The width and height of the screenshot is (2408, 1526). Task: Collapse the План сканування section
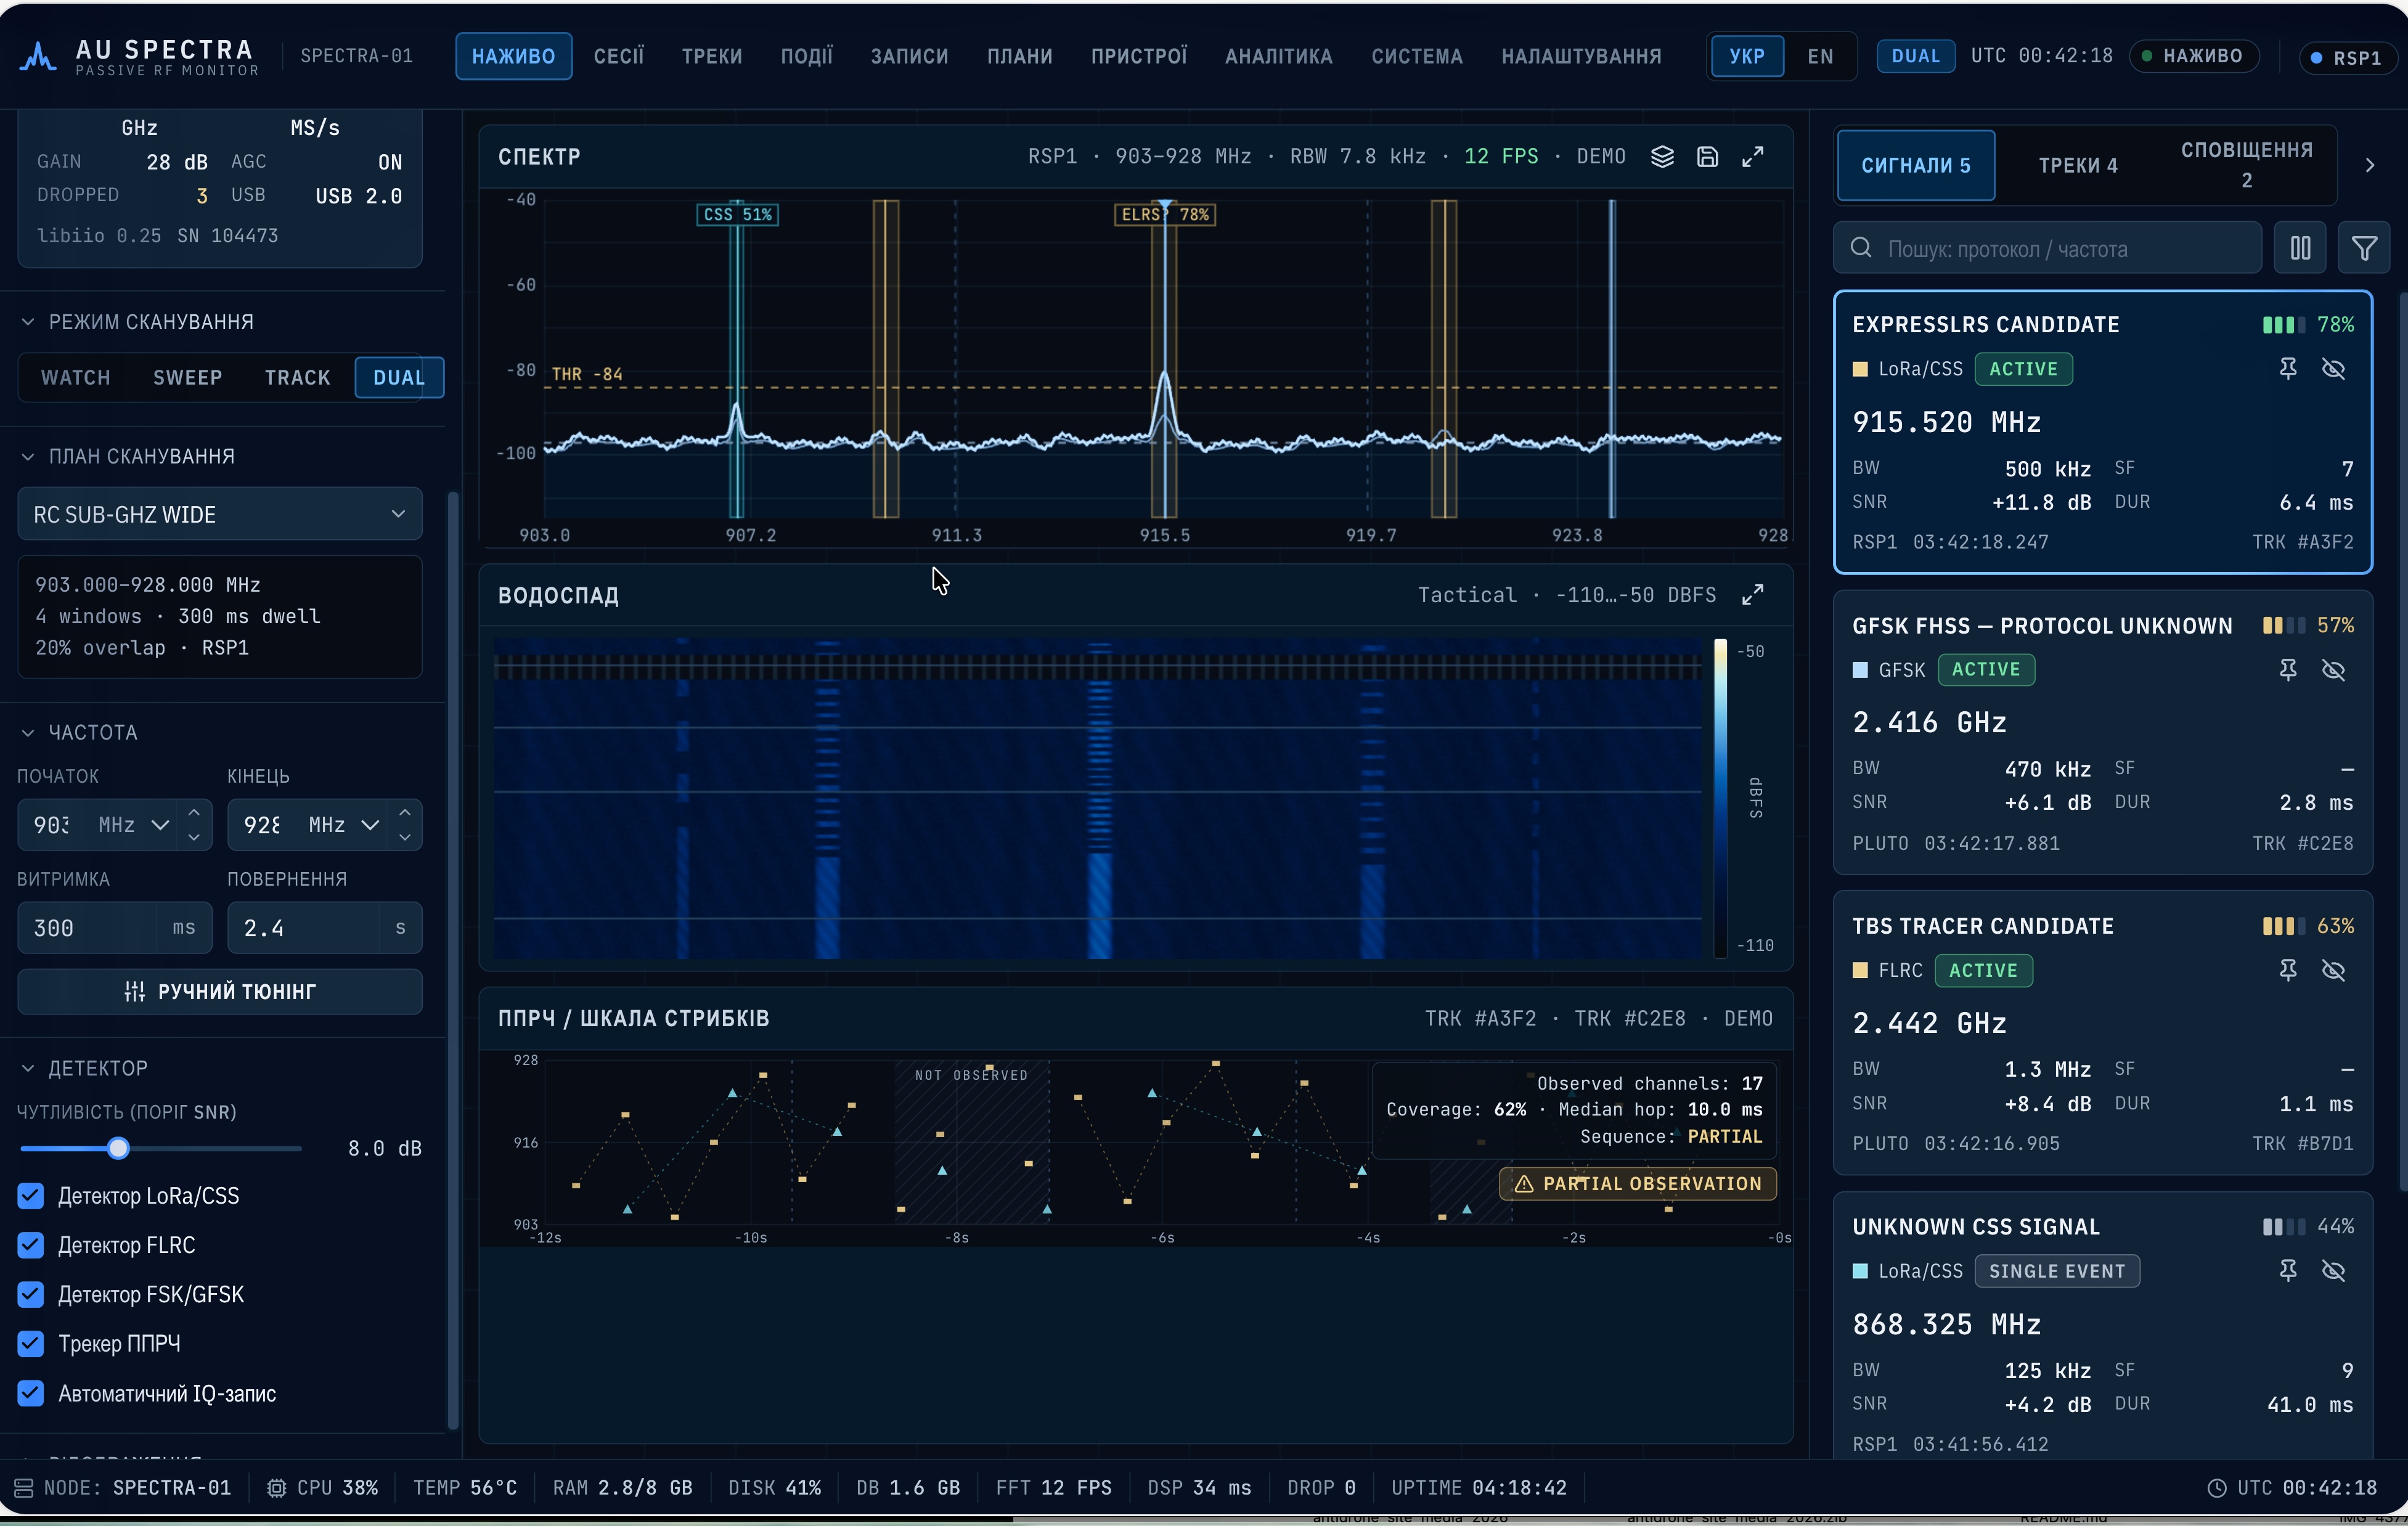(28, 457)
